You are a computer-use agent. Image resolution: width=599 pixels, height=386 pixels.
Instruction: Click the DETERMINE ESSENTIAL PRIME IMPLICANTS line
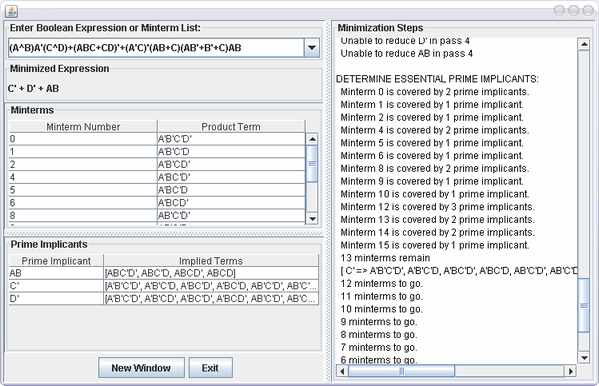pos(437,79)
